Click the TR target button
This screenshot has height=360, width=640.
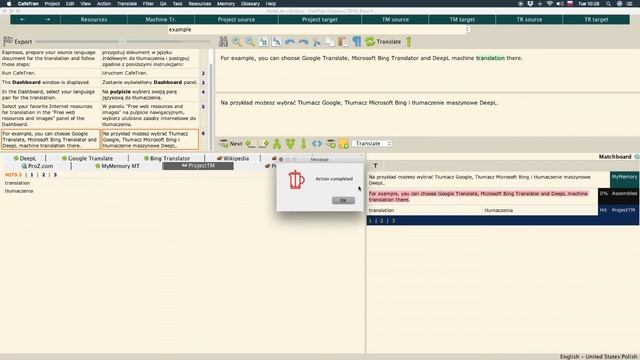click(x=596, y=19)
